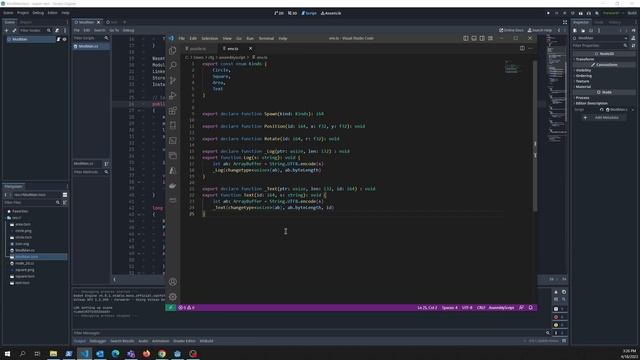The height and width of the screenshot is (360, 640).
Task: Click Online Docs button in Godot
Action: point(511,30)
